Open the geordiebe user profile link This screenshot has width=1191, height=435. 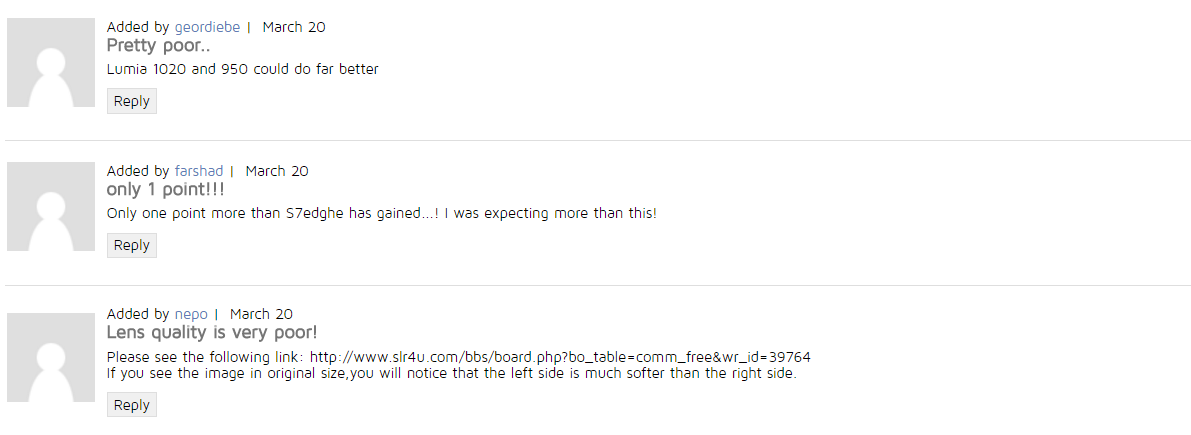coord(207,27)
